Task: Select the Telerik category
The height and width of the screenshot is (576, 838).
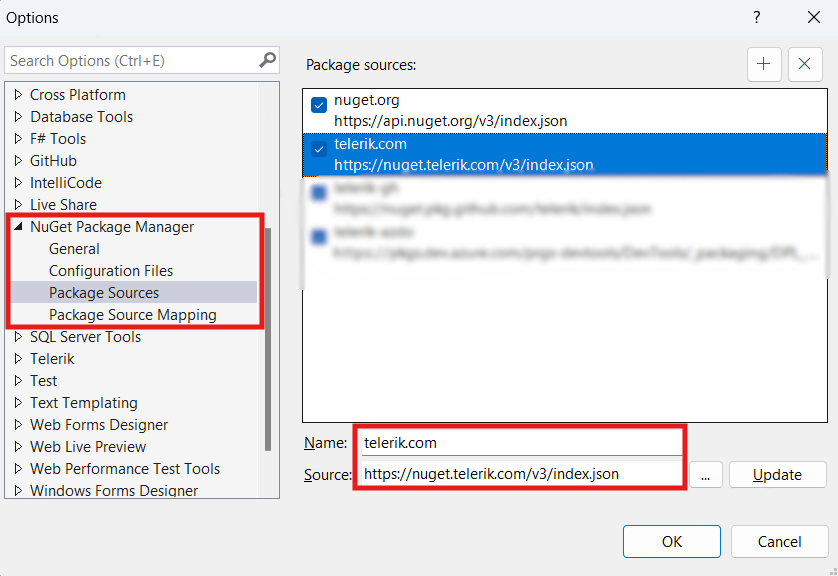Action: point(52,359)
